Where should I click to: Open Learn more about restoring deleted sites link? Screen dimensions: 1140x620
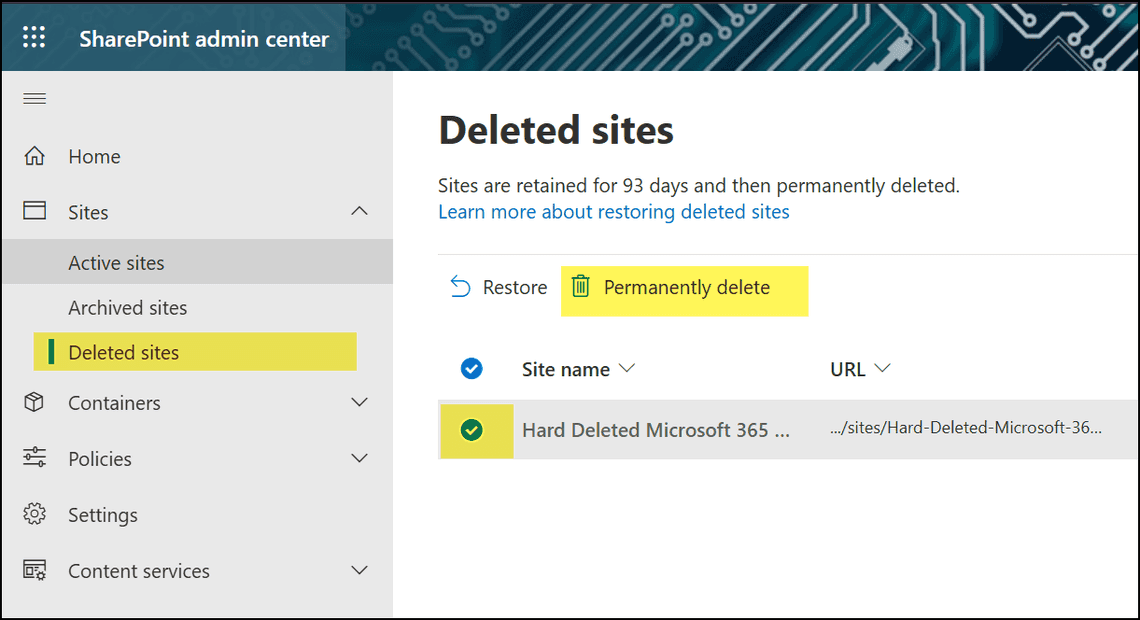(x=614, y=212)
